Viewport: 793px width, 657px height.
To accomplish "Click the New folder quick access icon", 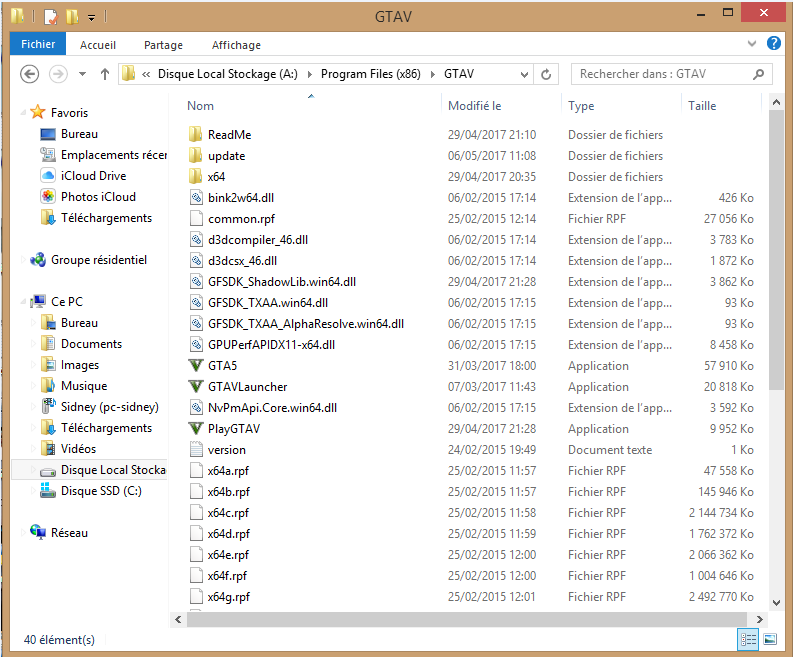I will pos(72,17).
